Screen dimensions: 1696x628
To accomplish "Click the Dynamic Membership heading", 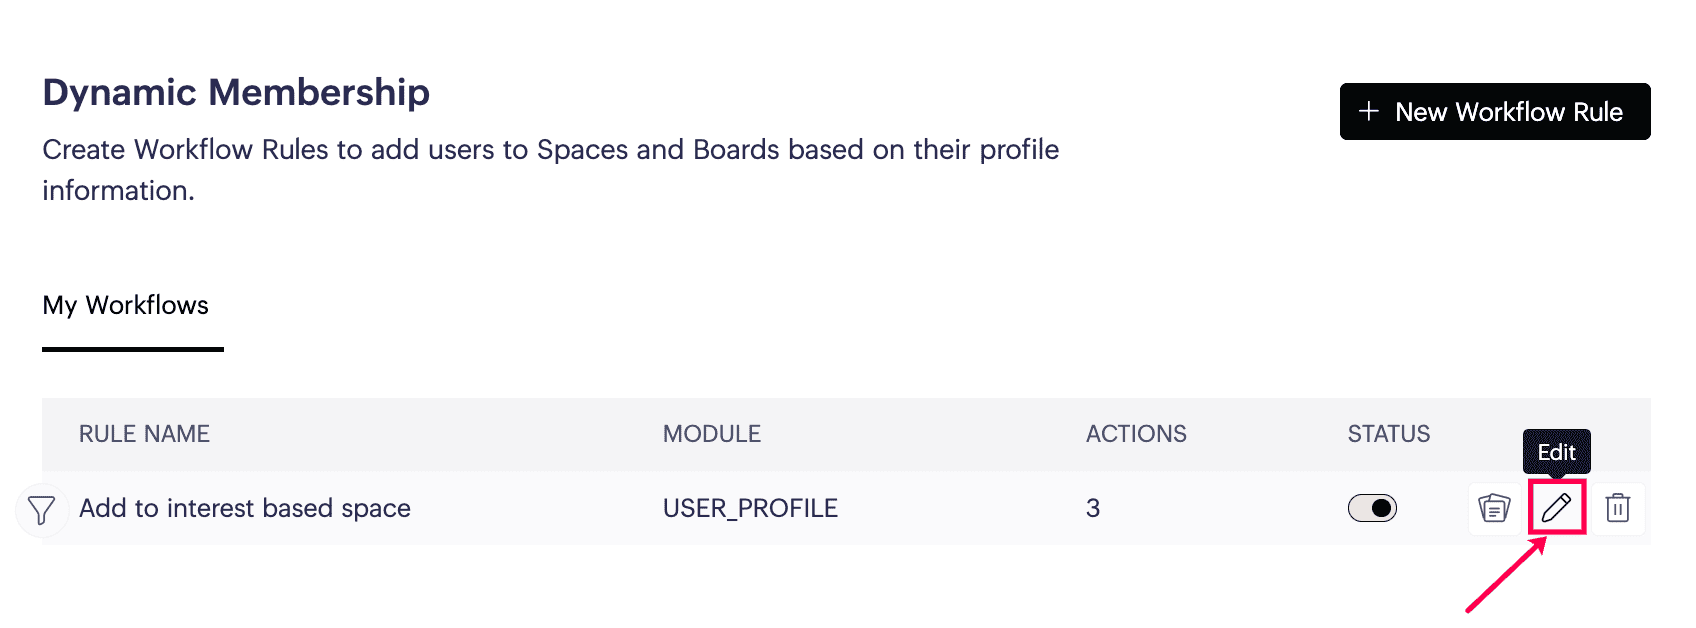I will [236, 92].
